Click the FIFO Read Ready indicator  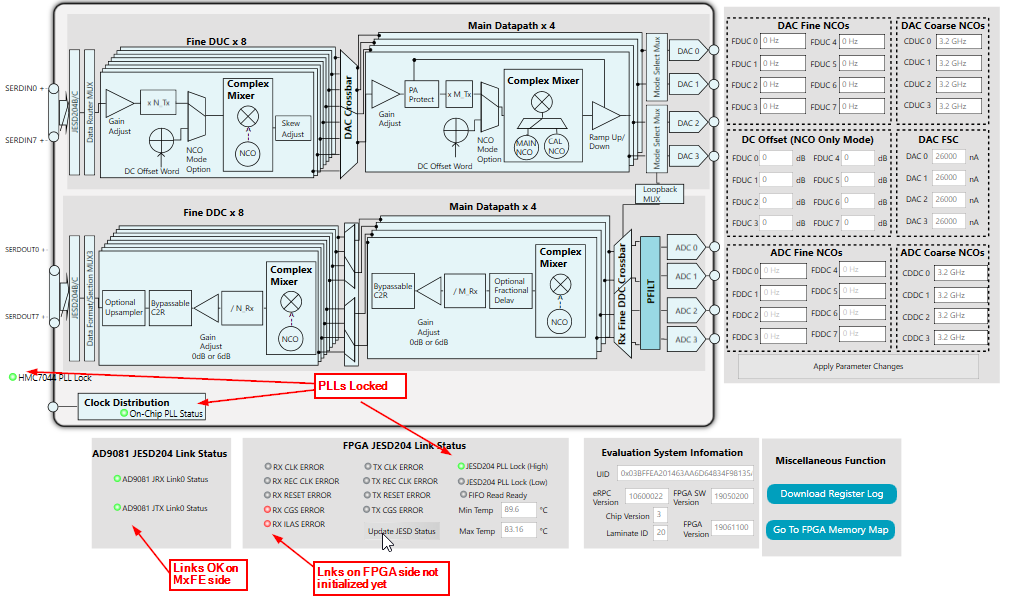463,495
